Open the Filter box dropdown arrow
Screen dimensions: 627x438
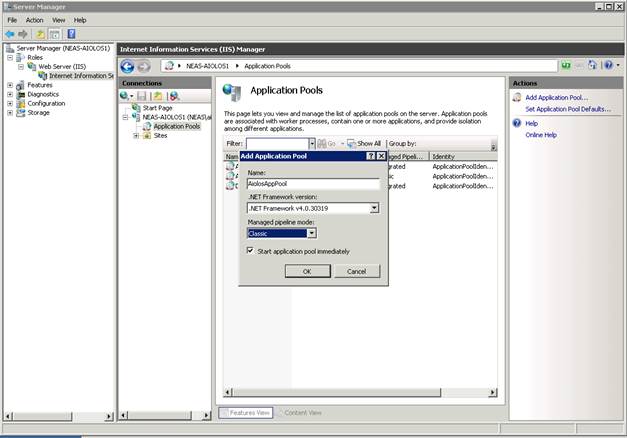coord(312,143)
